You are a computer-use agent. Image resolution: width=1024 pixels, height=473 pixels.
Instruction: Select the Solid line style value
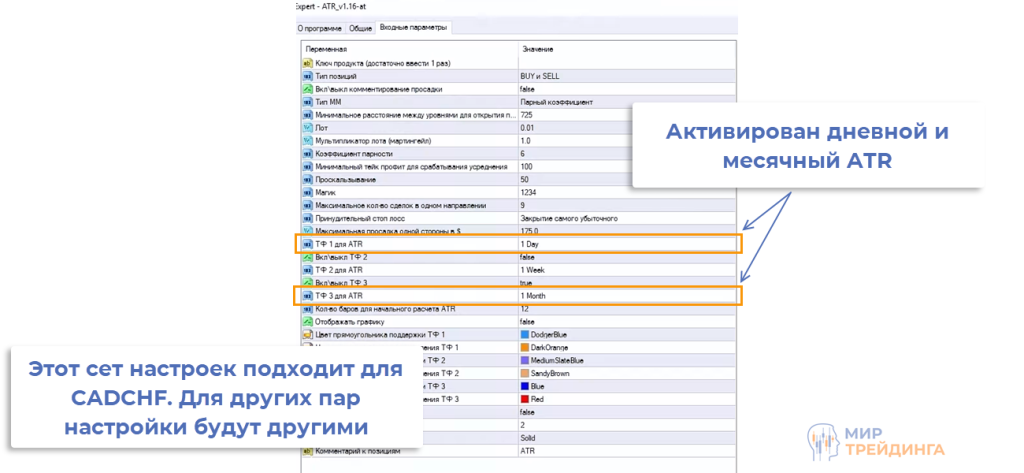[526, 438]
